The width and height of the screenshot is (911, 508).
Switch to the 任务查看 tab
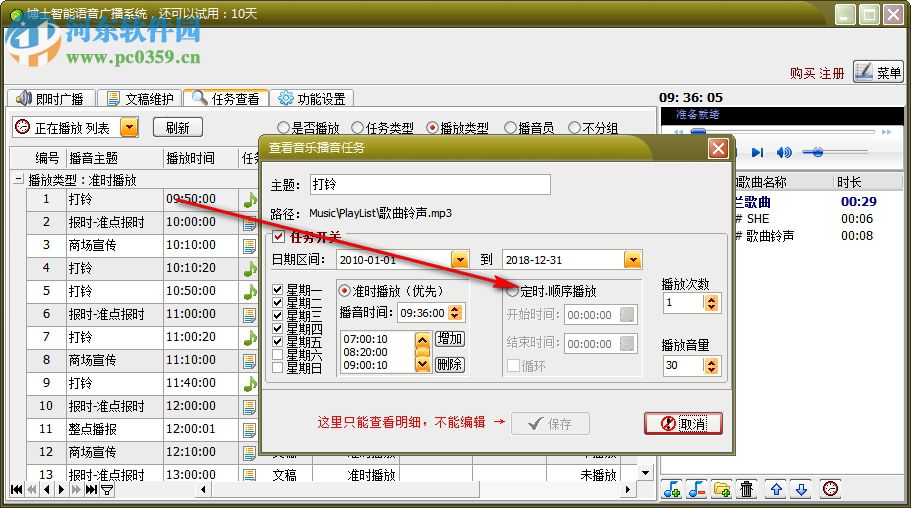pos(226,98)
